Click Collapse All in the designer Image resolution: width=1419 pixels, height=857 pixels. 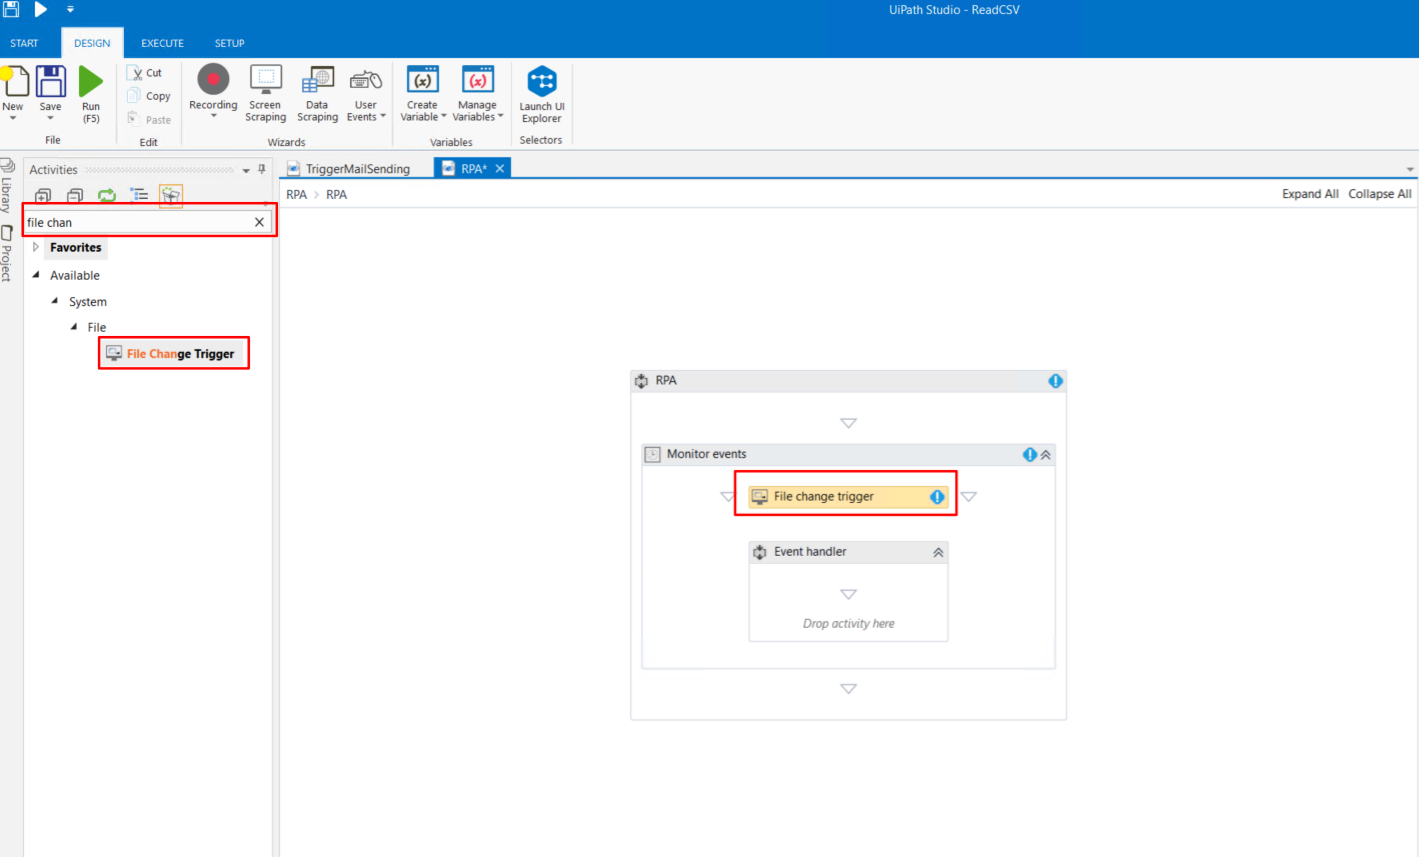1379,194
